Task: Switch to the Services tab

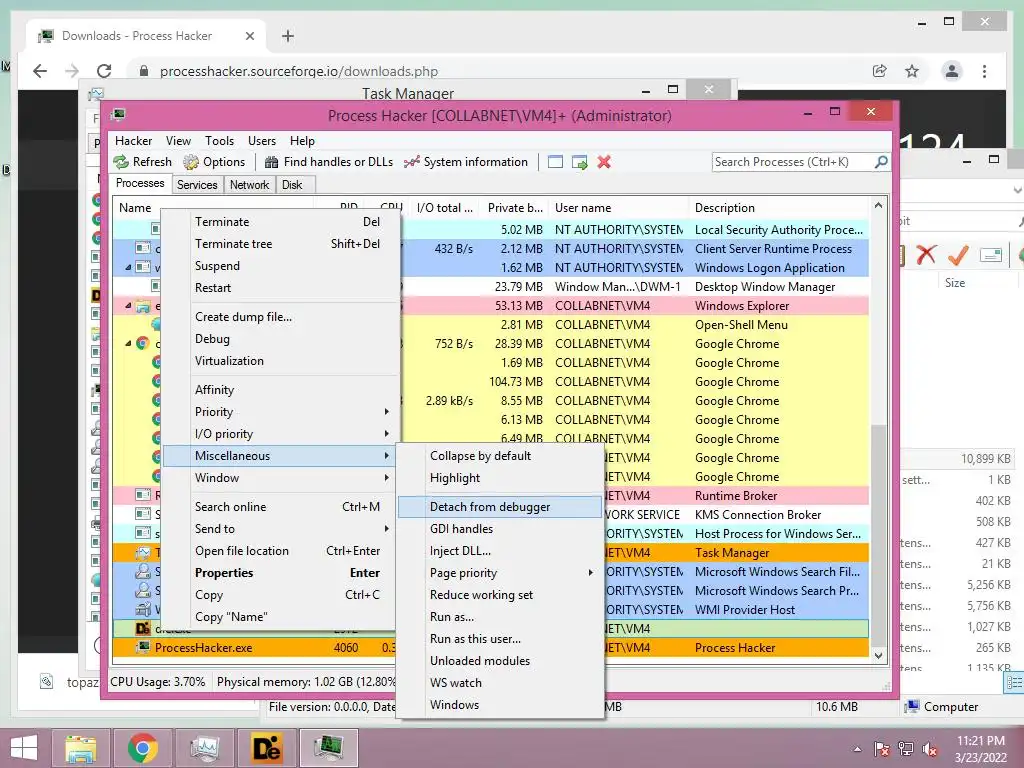Action: point(197,185)
